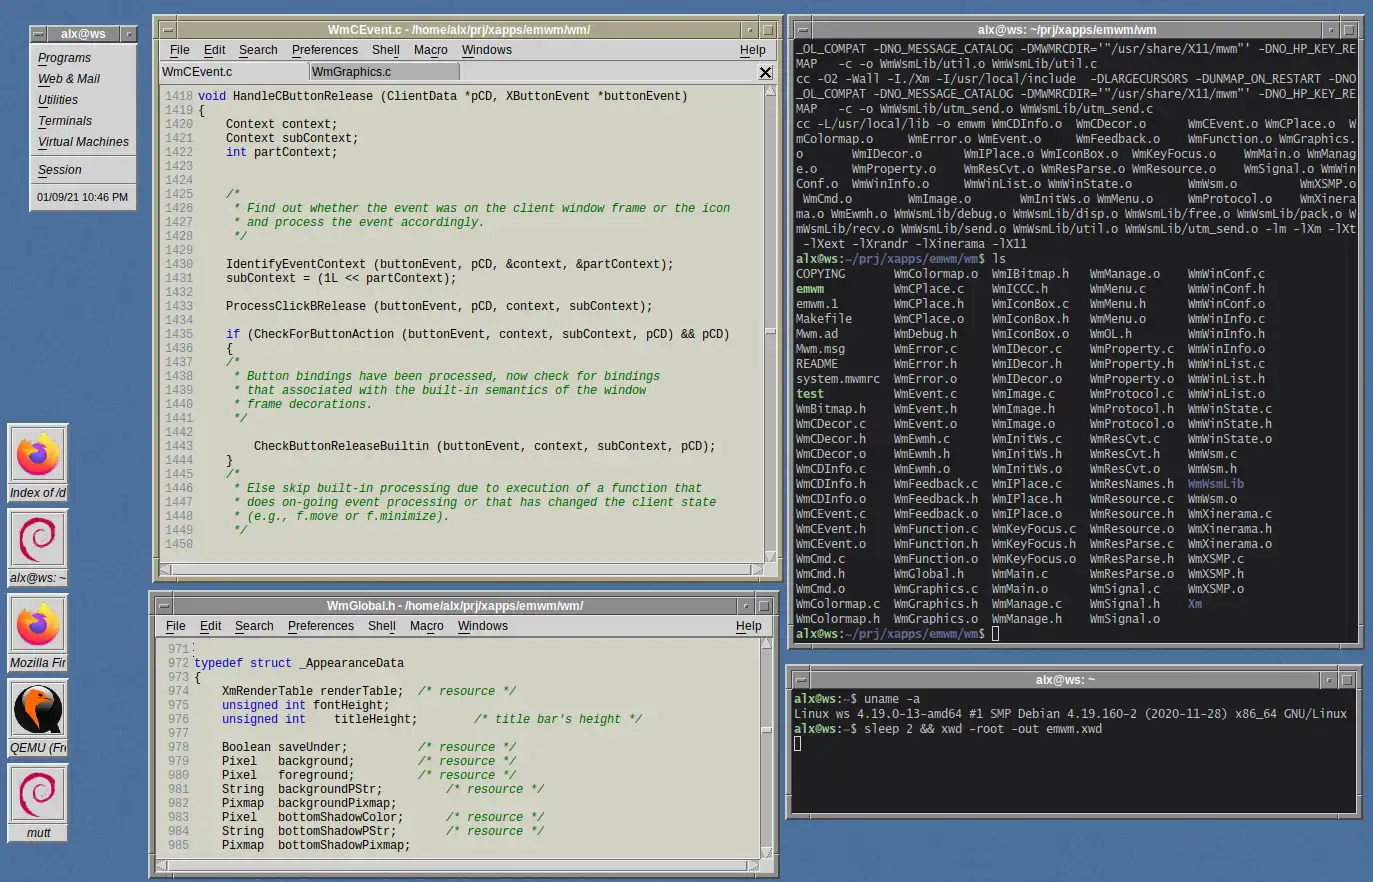Click Session in the toolbox panel
This screenshot has height=882, width=1373.
point(60,170)
